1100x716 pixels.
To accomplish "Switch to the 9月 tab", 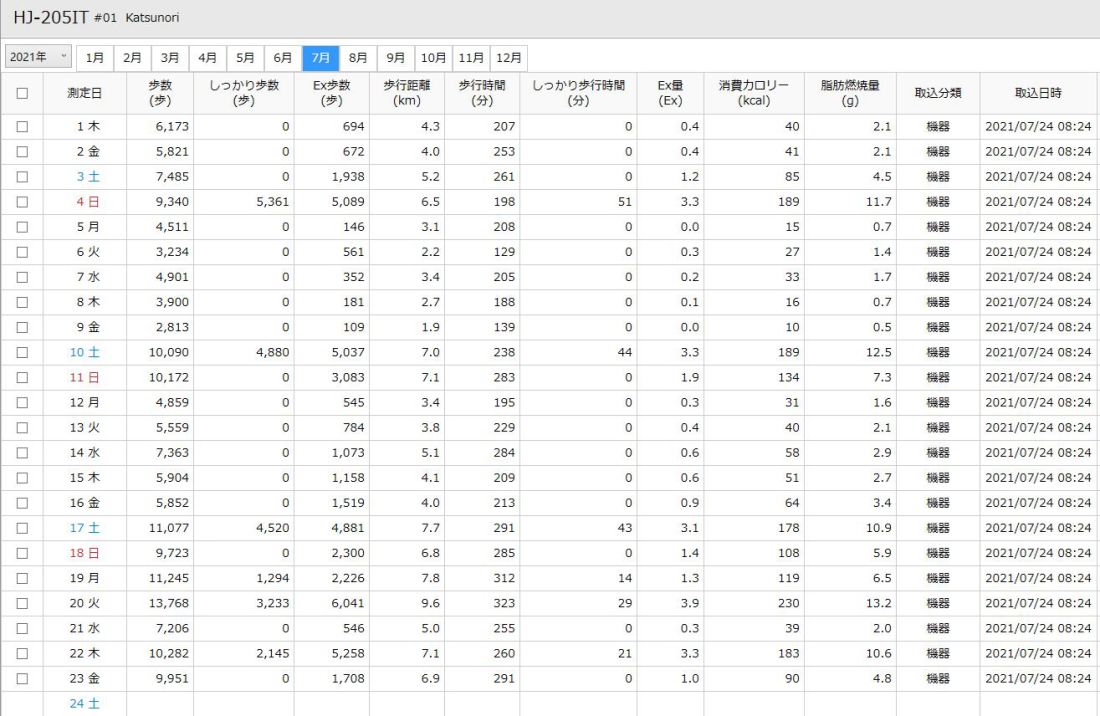I will (396, 58).
